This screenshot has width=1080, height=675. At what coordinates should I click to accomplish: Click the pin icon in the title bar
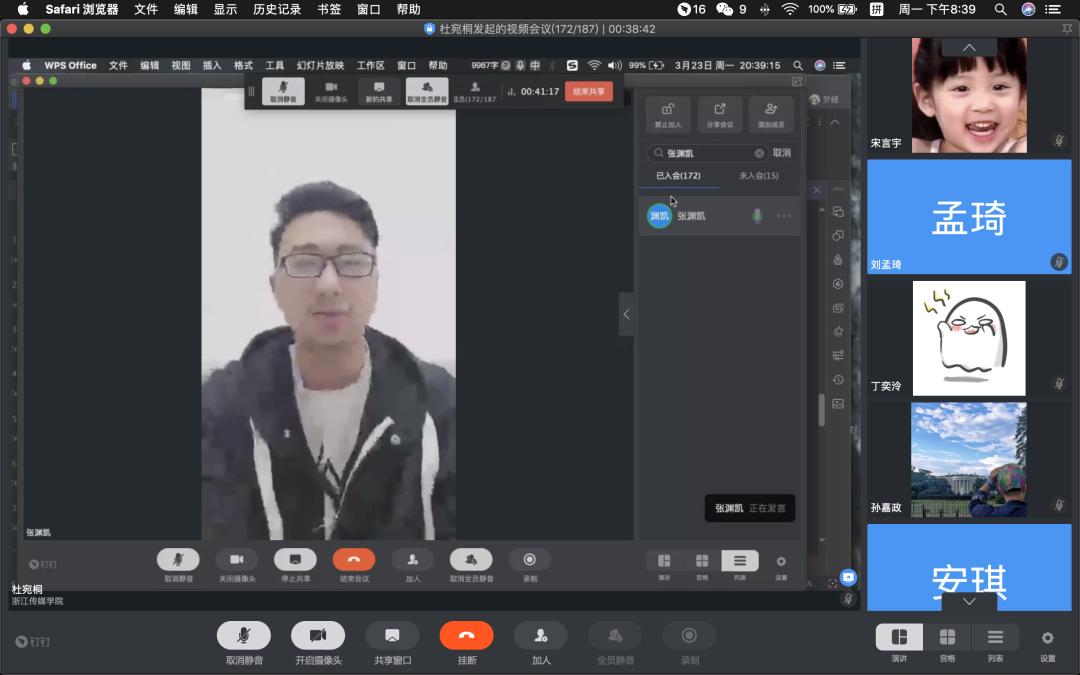click(1067, 29)
